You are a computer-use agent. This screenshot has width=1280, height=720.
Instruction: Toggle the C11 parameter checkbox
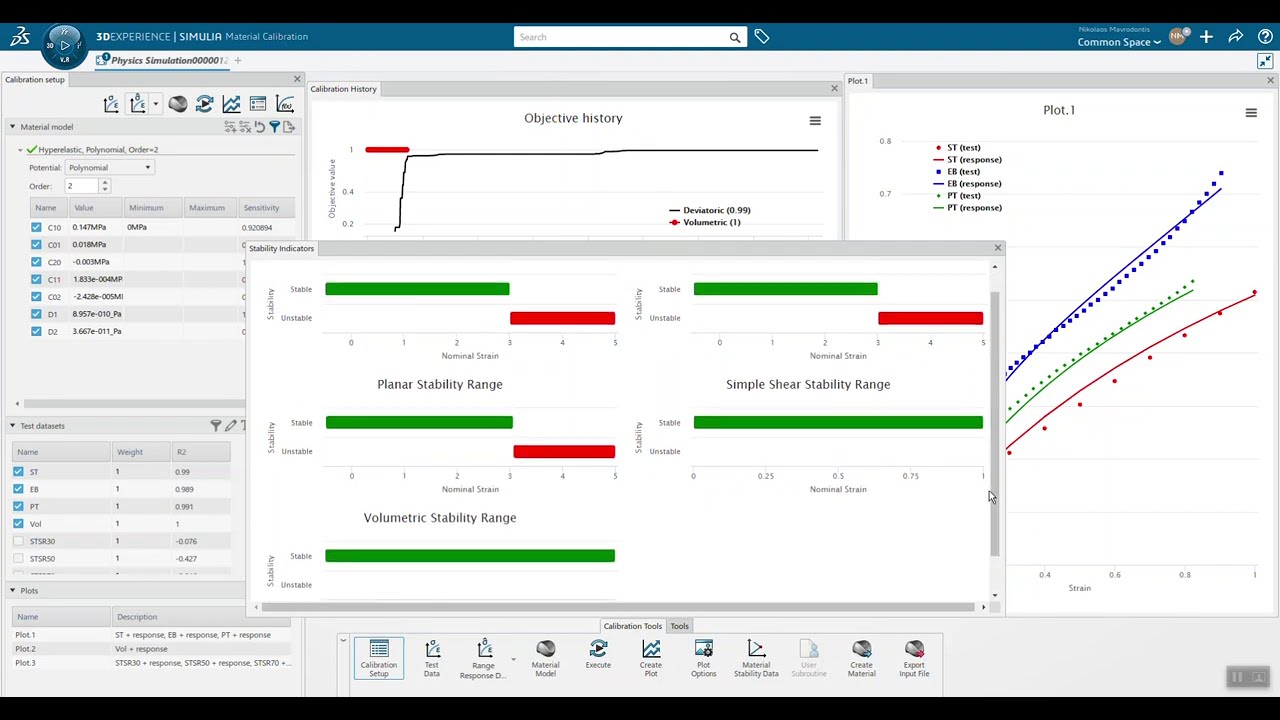(36, 279)
